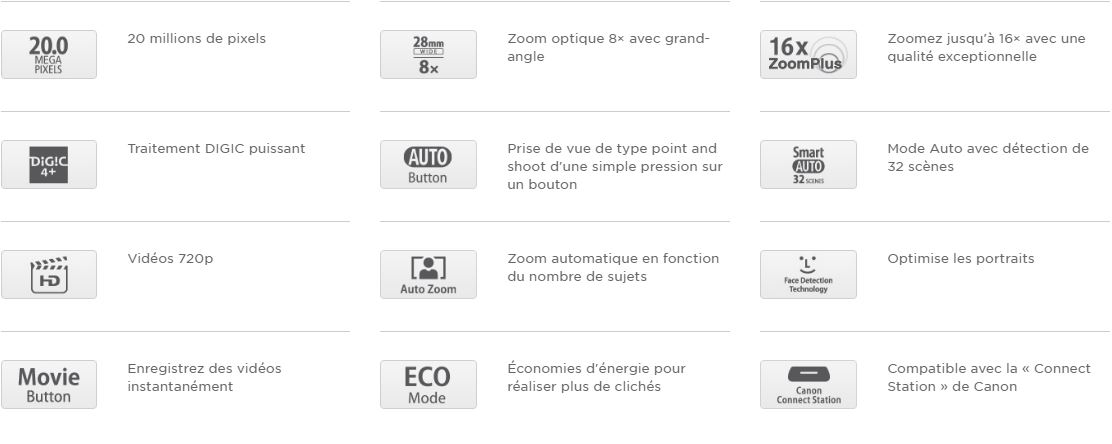
Task: Click the 20.0 Mega Pixels icon
Action: coord(48,54)
